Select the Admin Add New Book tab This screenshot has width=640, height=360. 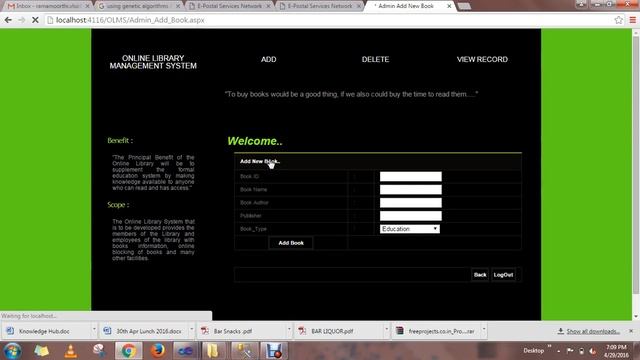coord(408,6)
